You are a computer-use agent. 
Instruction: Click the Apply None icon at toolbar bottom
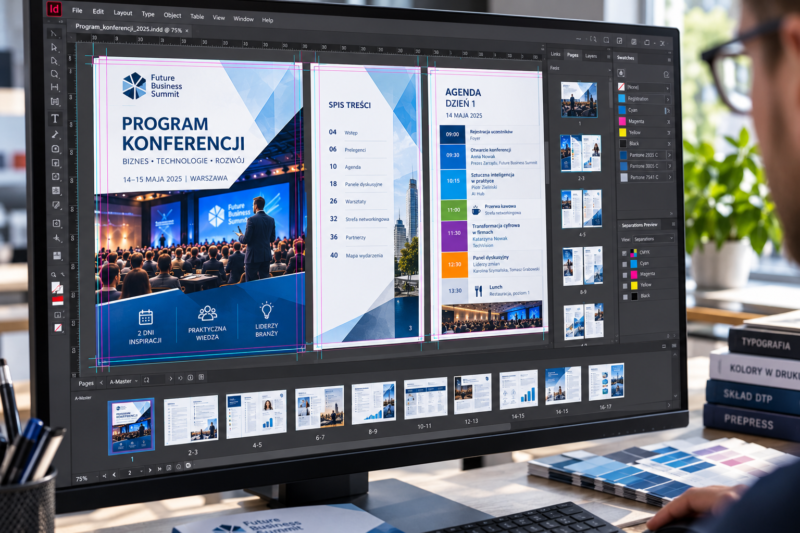click(x=58, y=327)
